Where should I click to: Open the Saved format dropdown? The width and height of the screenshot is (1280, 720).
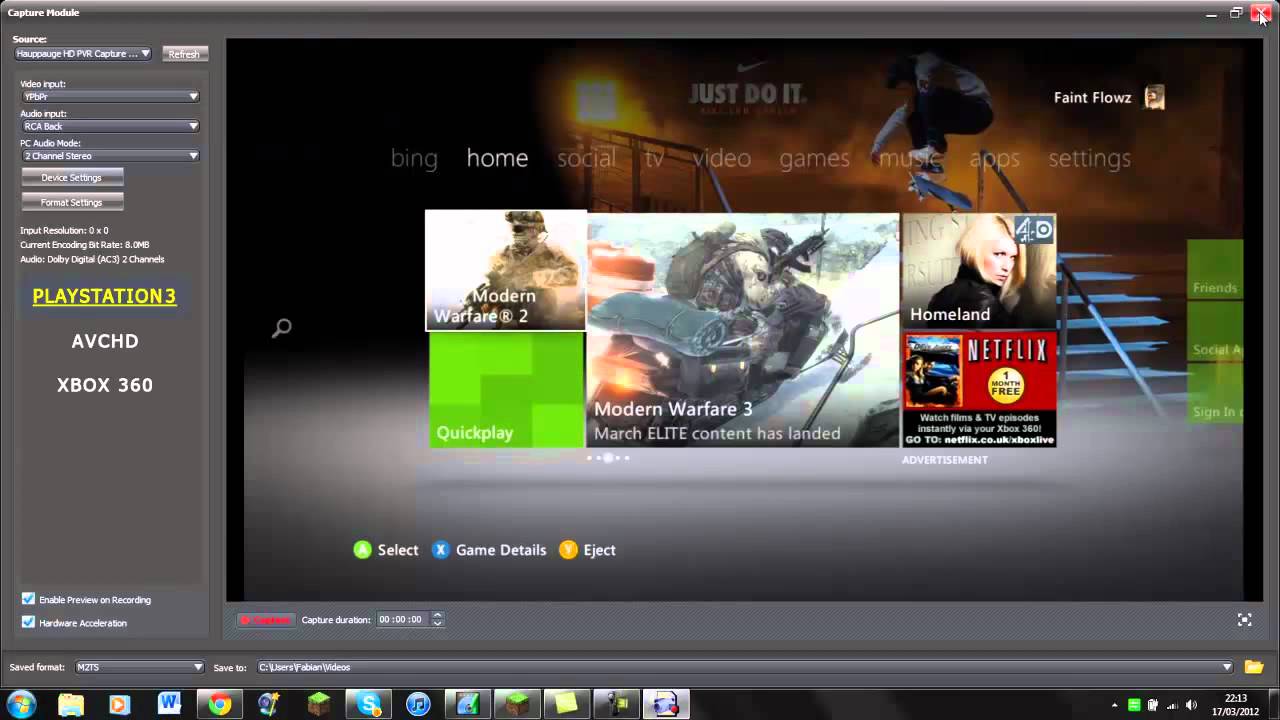[139, 667]
